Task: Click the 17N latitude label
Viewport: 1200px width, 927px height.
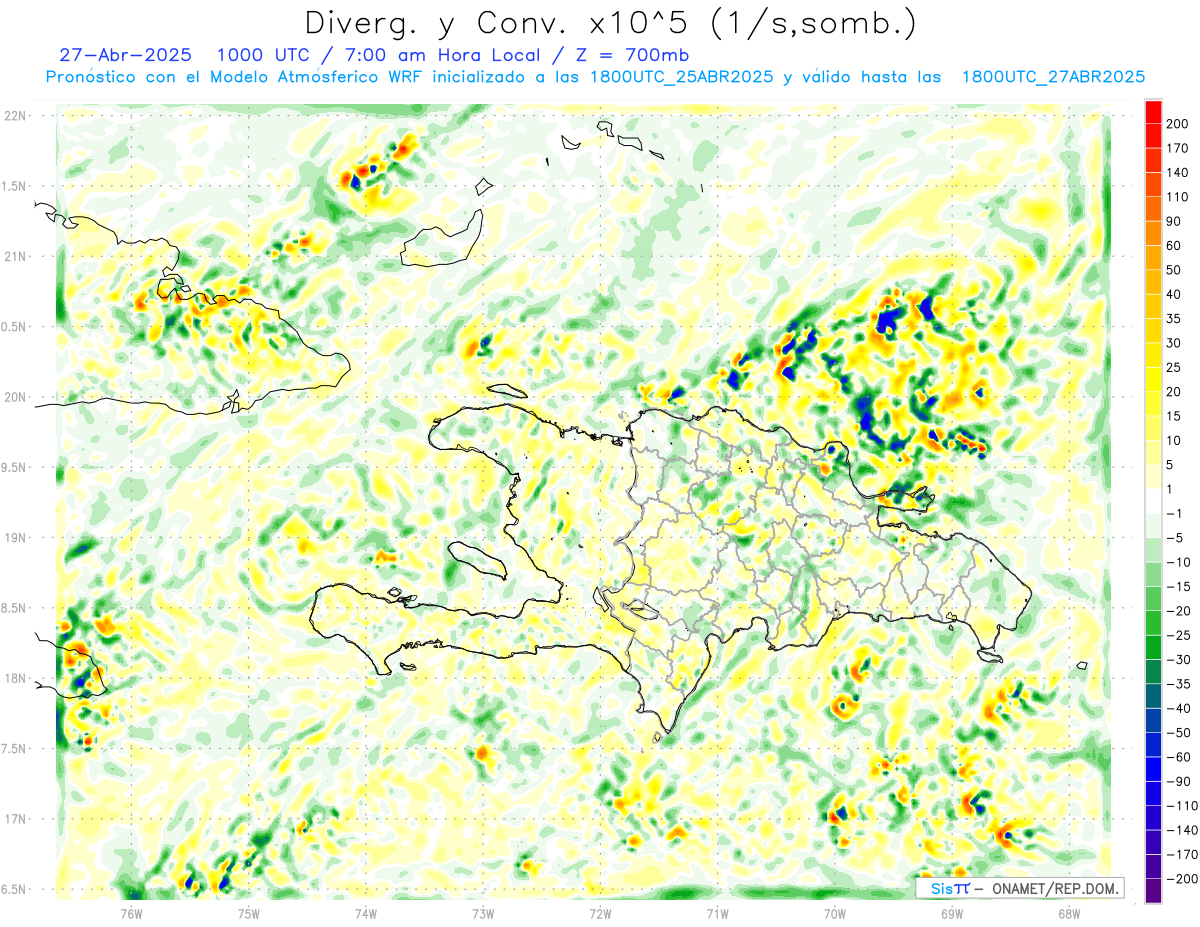Action: (14, 819)
